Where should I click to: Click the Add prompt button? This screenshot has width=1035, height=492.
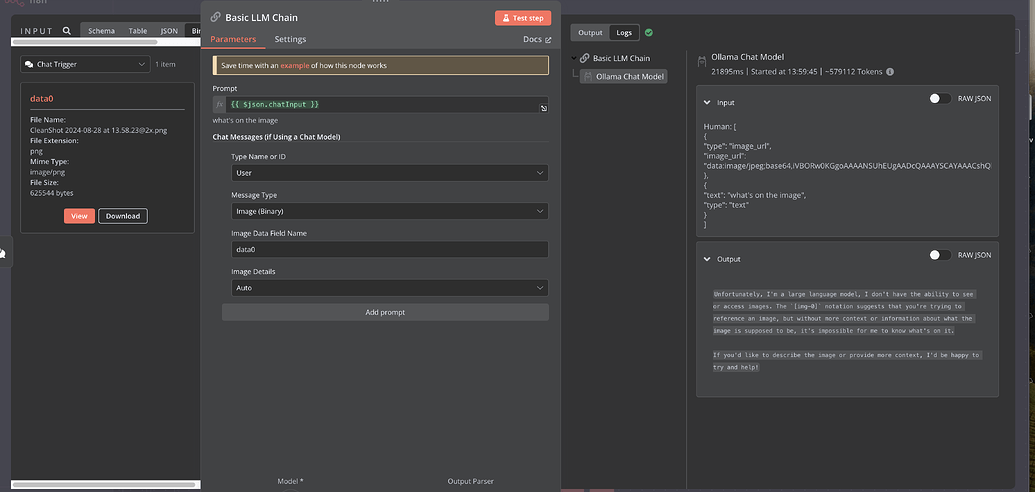385,312
